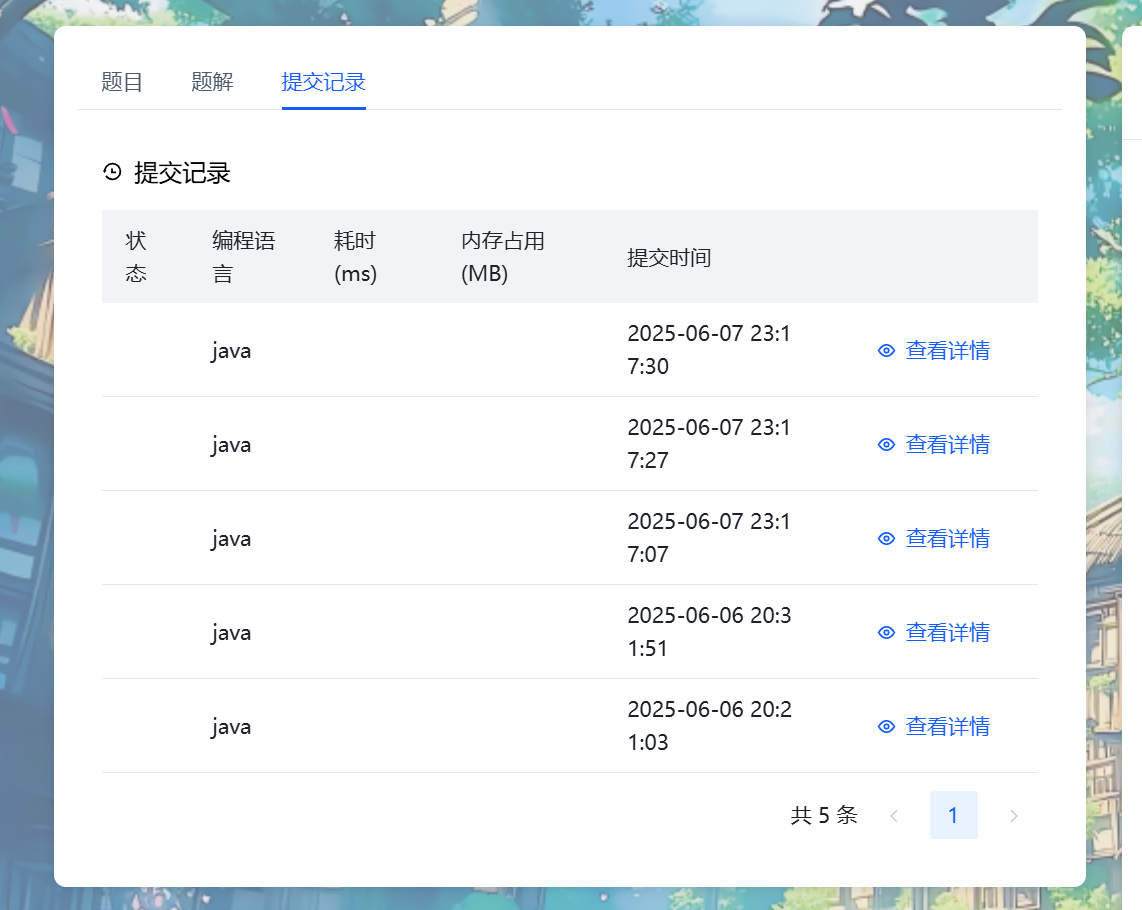The width and height of the screenshot is (1142, 910).
Task: Click the eye icon in the first submission row
Action: coord(886,350)
